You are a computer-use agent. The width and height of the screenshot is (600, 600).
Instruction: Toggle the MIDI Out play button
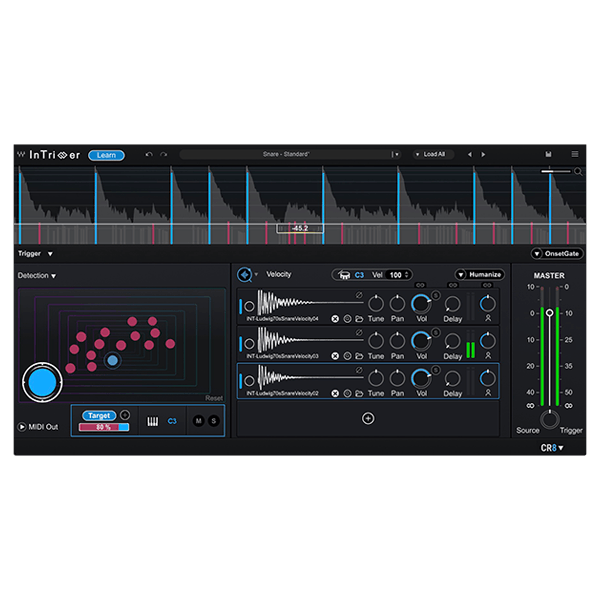pos(22,427)
